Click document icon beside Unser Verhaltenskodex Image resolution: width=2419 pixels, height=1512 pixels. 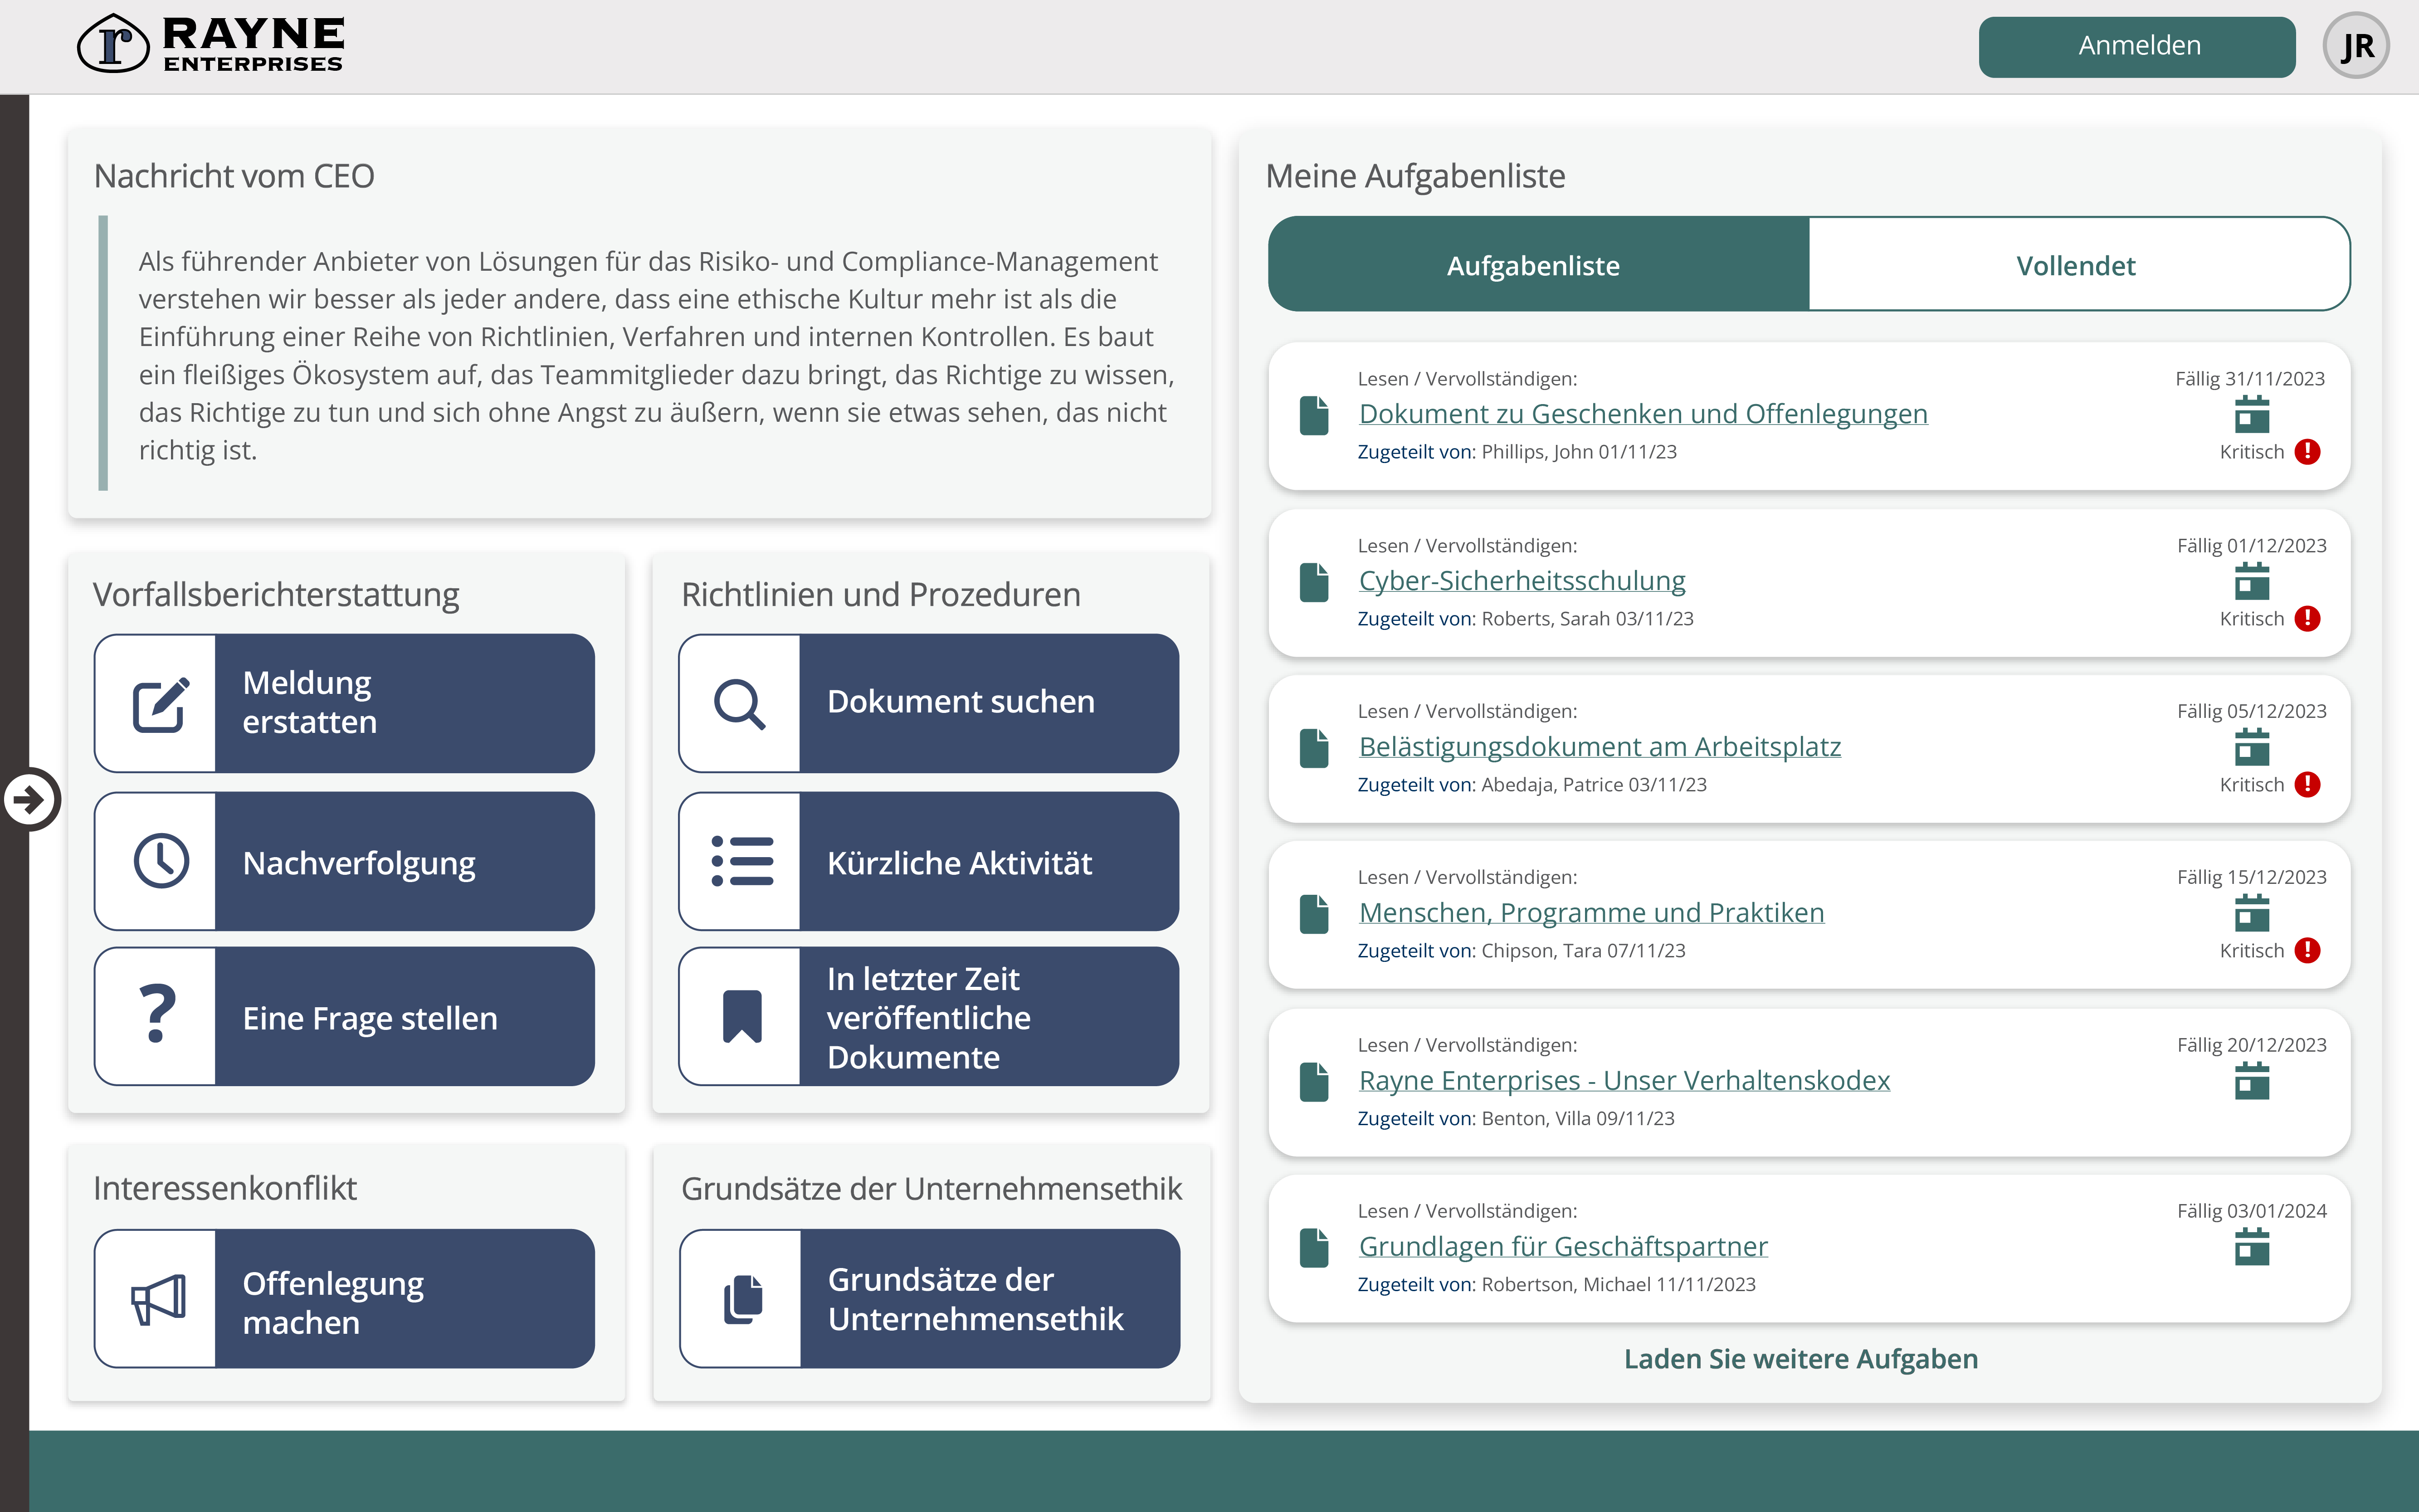pos(1314,1083)
